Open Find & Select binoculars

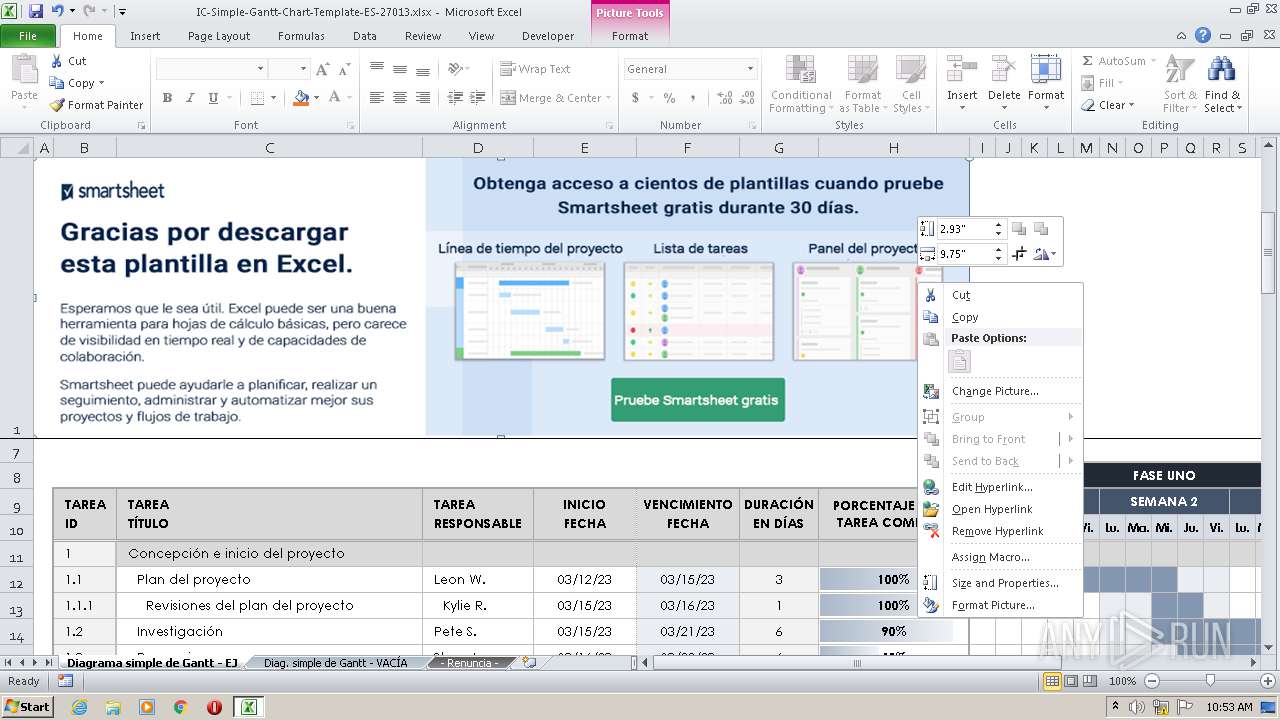[1222, 84]
